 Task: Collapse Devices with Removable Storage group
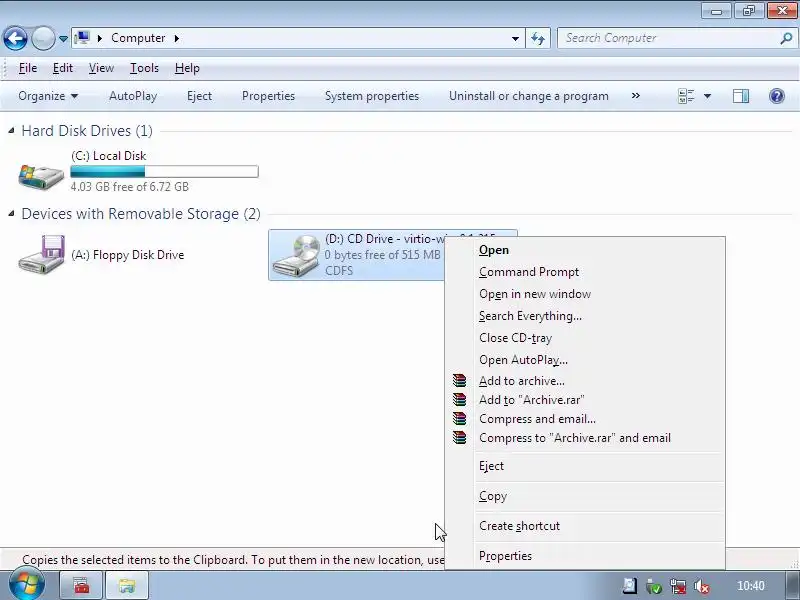coord(11,214)
